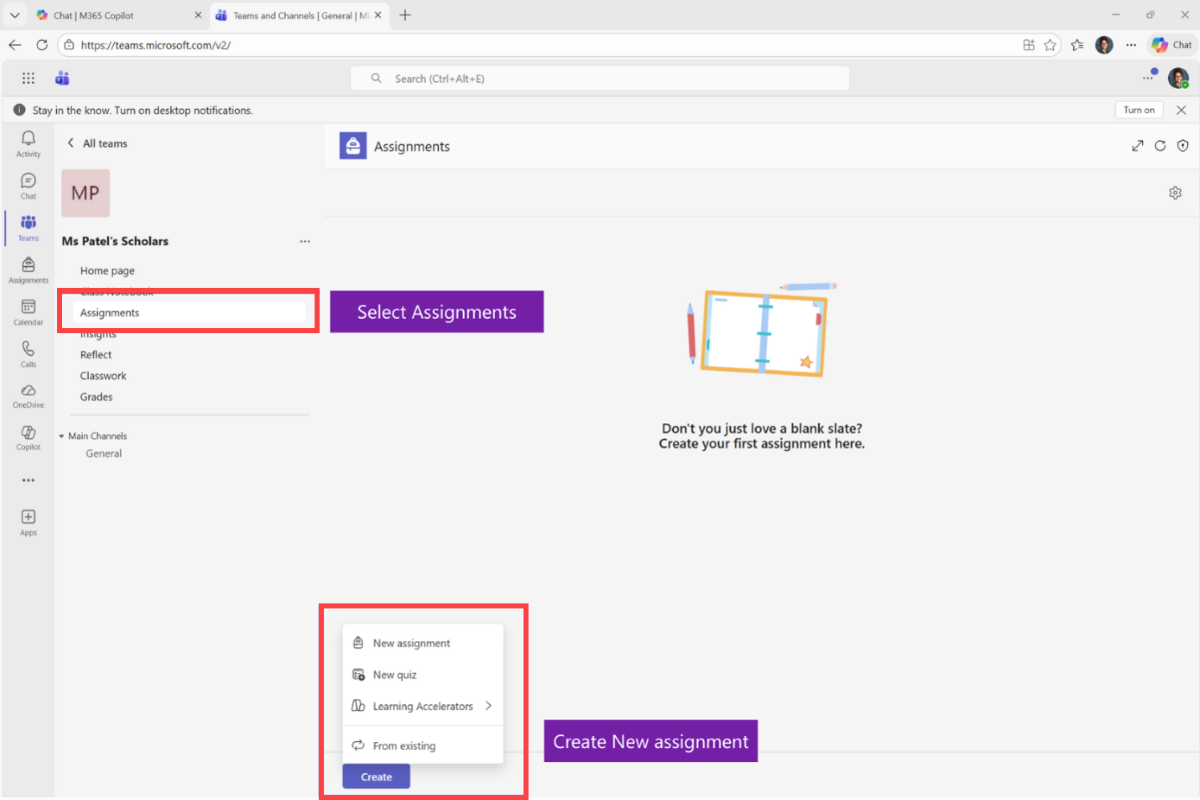
Task: Open browser settings and more menu
Action: [1131, 45]
